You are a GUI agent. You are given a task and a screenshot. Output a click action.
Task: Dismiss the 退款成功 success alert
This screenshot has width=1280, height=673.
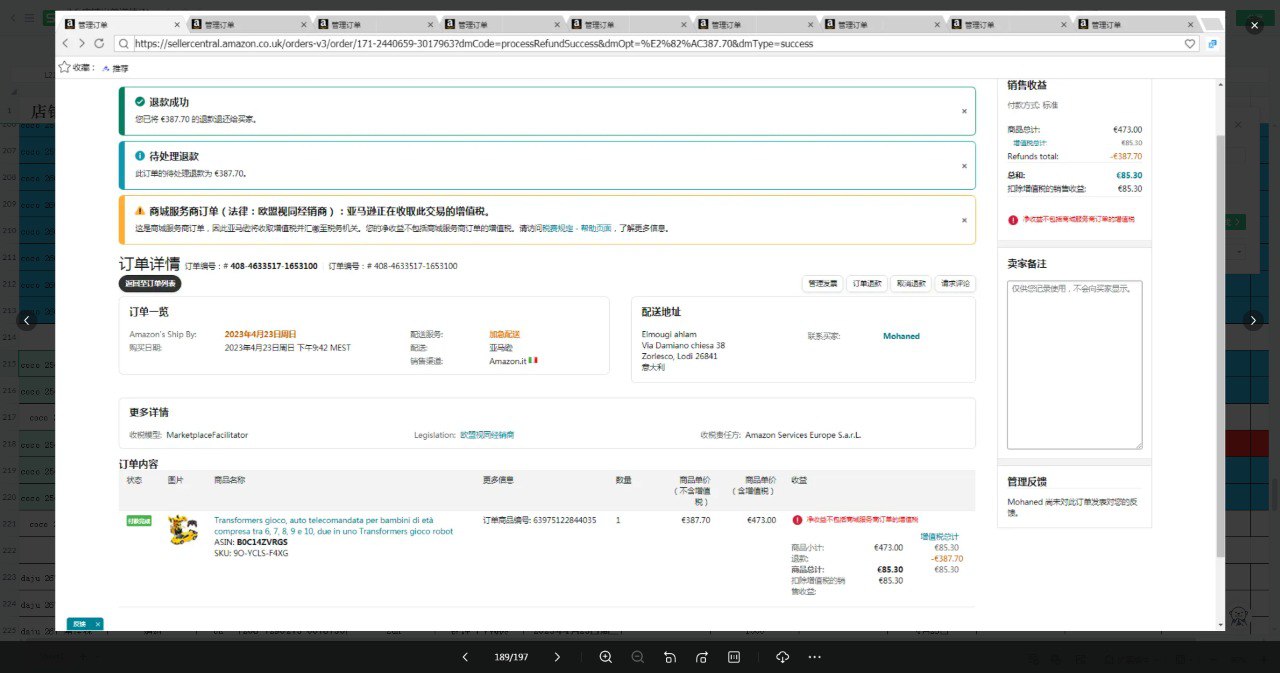pyautogui.click(x=964, y=111)
